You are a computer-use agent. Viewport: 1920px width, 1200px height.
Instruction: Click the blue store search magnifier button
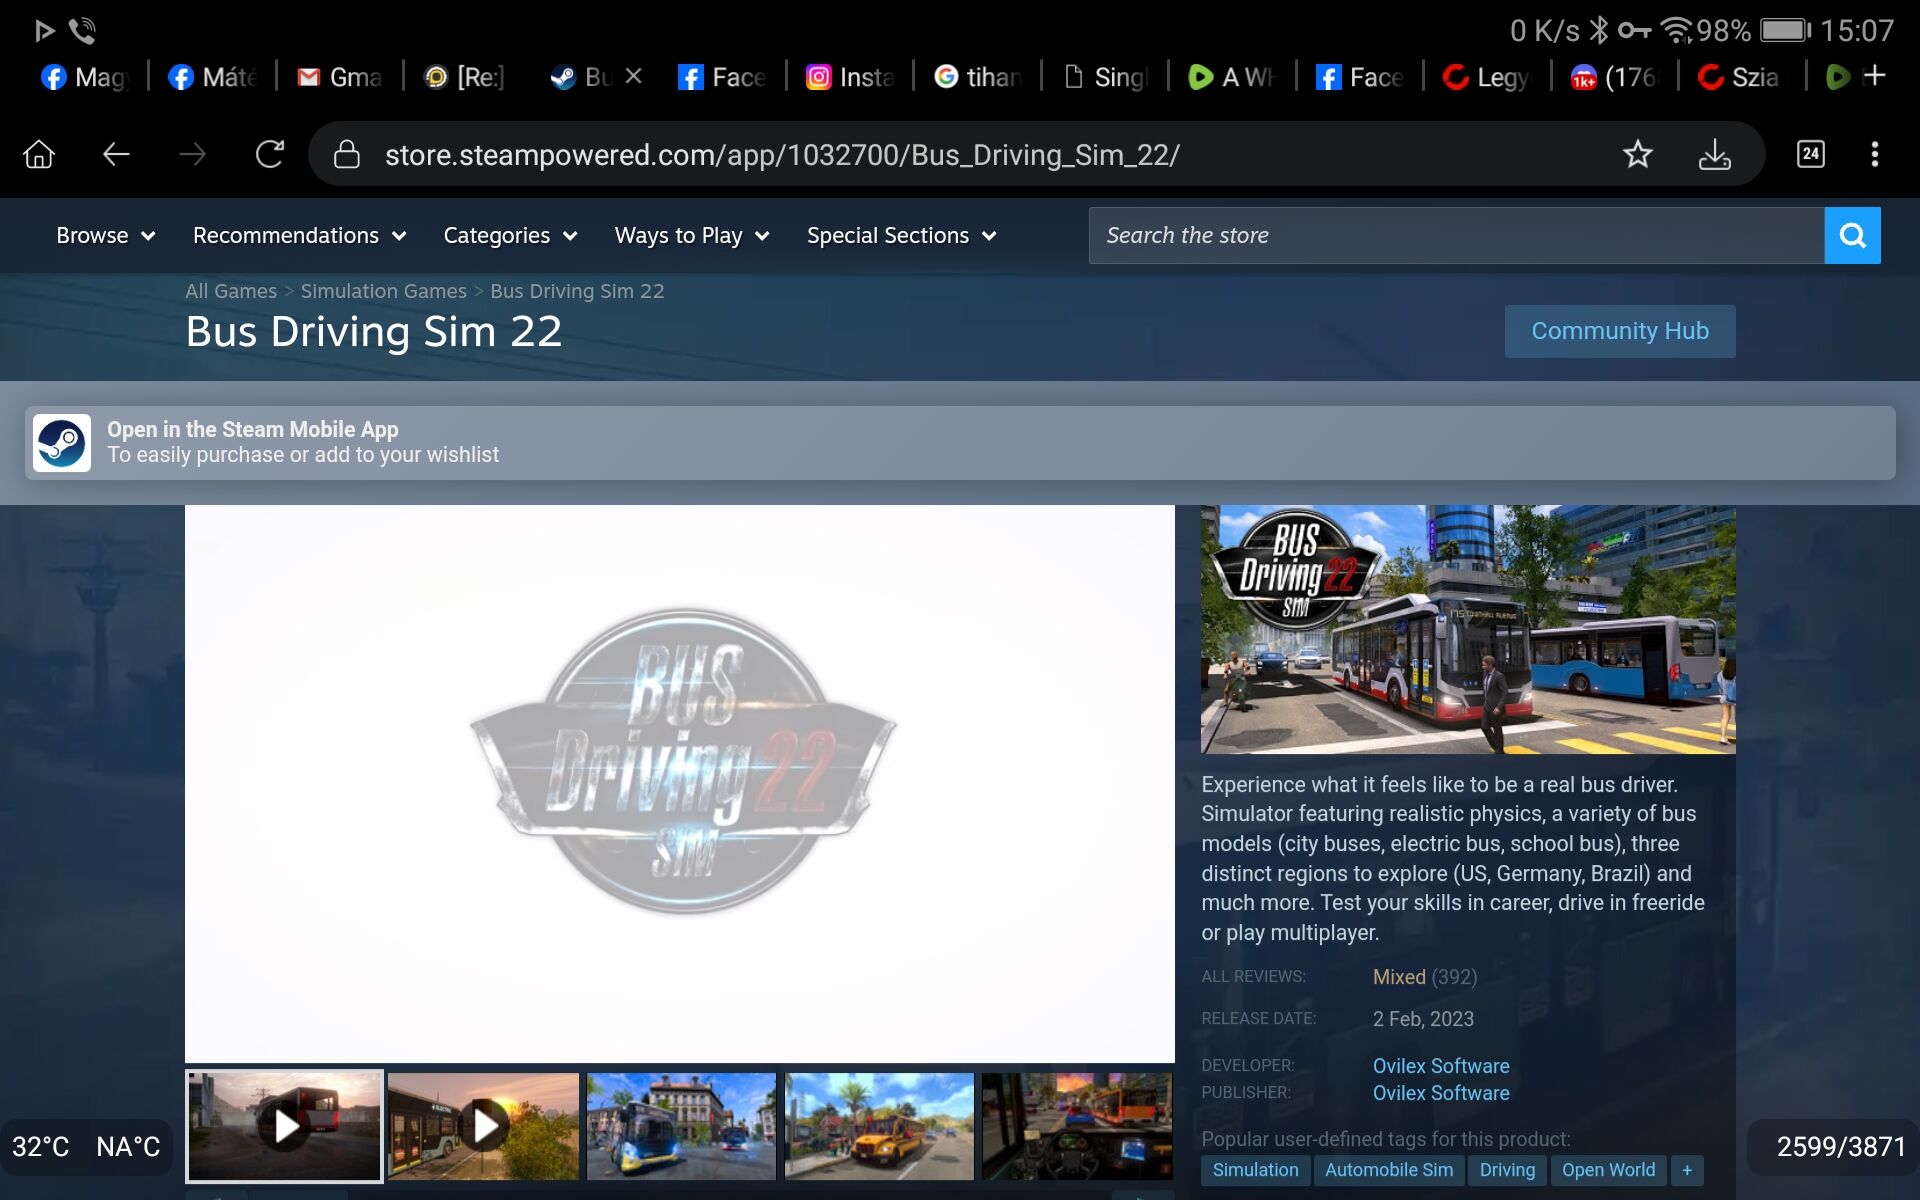point(1852,235)
